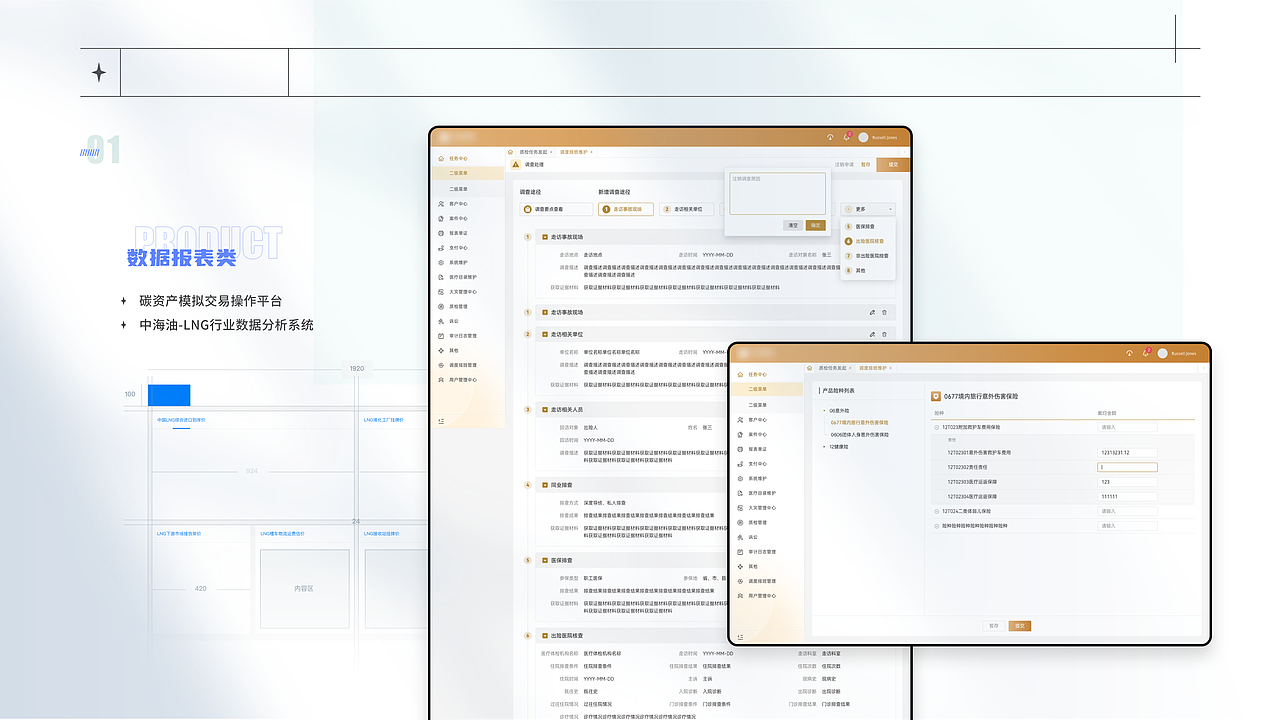Click amount field for 127023附加救护车费用保险 row
The width and height of the screenshot is (1280, 720).
point(1127,427)
